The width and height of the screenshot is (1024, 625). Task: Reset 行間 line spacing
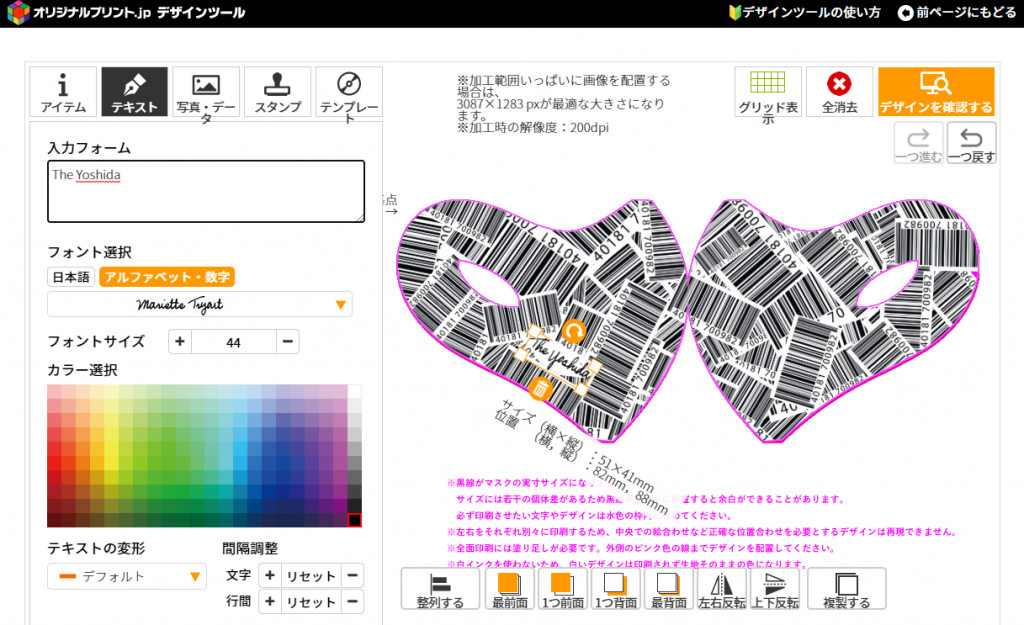pyautogui.click(x=311, y=602)
